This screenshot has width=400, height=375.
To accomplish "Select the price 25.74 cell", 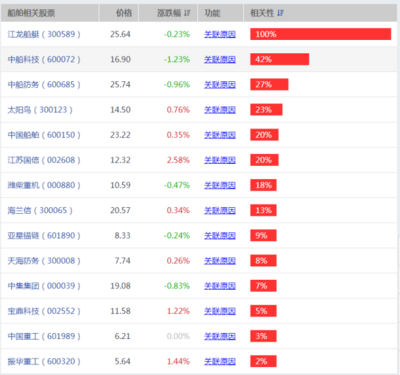I will (120, 84).
